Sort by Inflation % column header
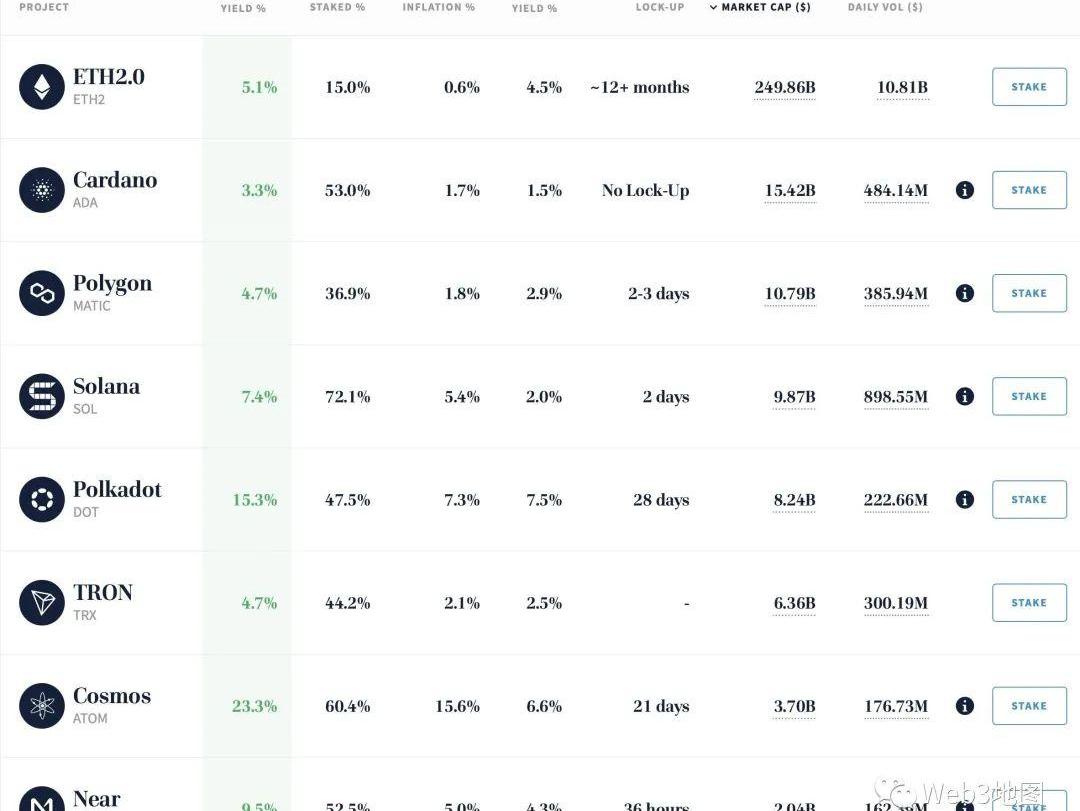This screenshot has width=1080, height=811. 438,8
